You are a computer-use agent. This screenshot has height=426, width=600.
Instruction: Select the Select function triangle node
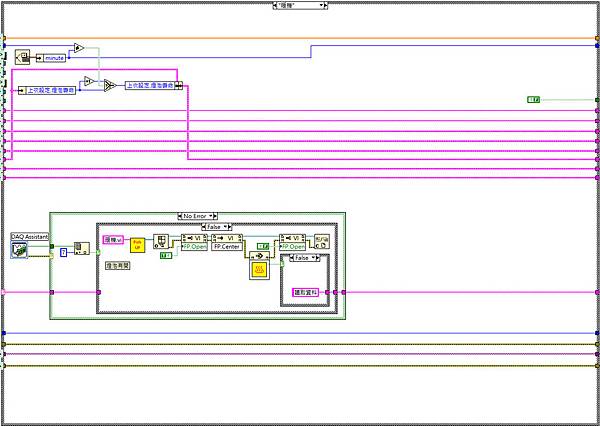[110, 85]
